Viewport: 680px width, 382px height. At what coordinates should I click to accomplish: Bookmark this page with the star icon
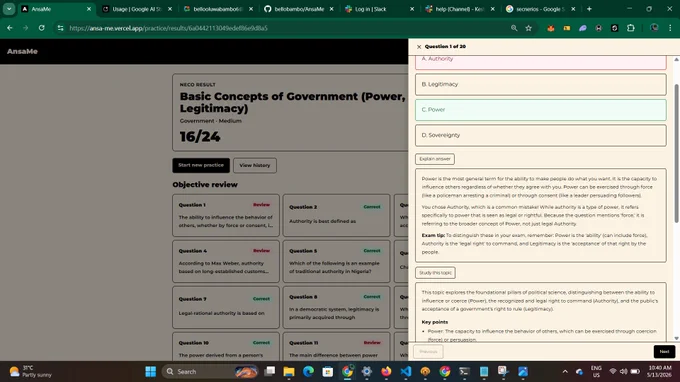[528, 28]
